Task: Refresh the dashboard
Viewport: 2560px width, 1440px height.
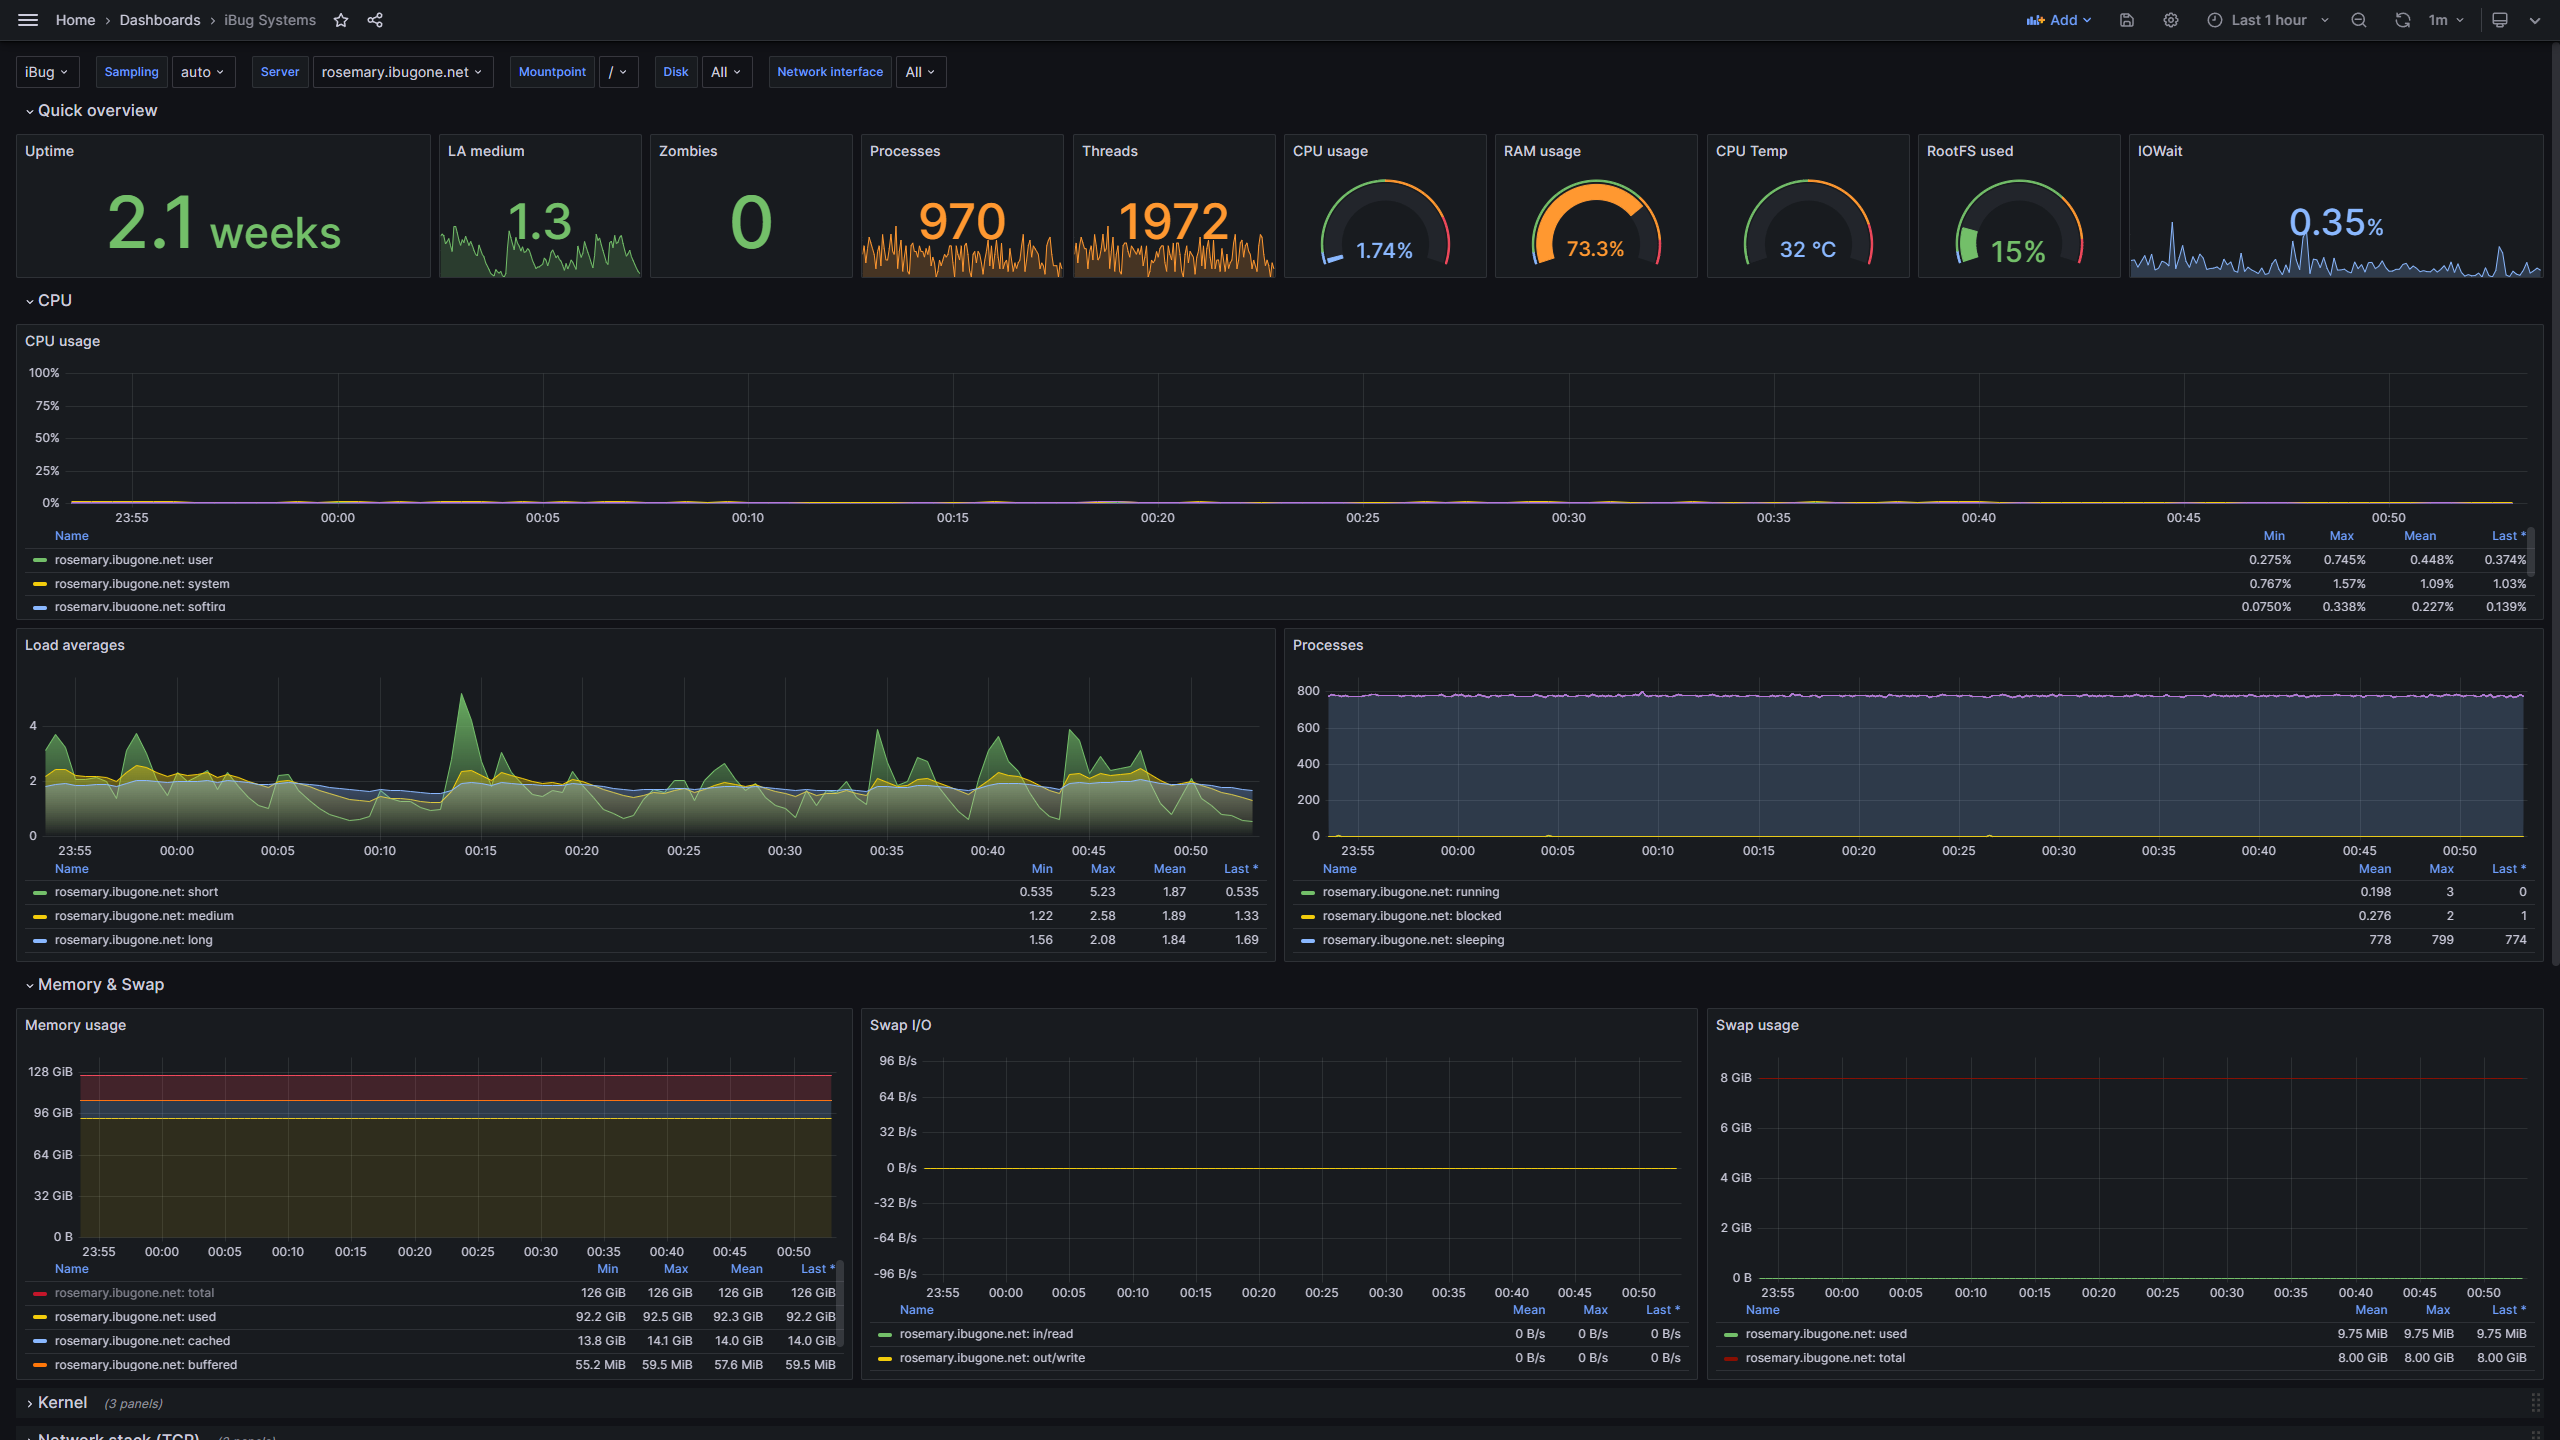Action: tap(2402, 20)
